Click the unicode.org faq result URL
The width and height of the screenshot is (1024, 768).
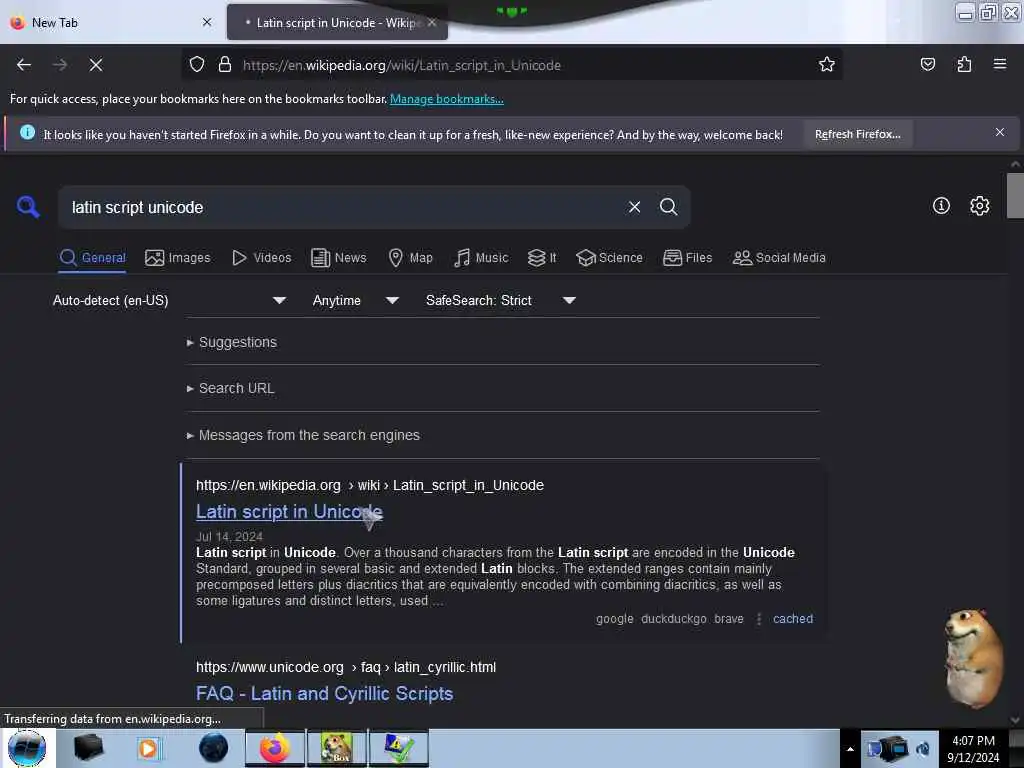point(345,667)
